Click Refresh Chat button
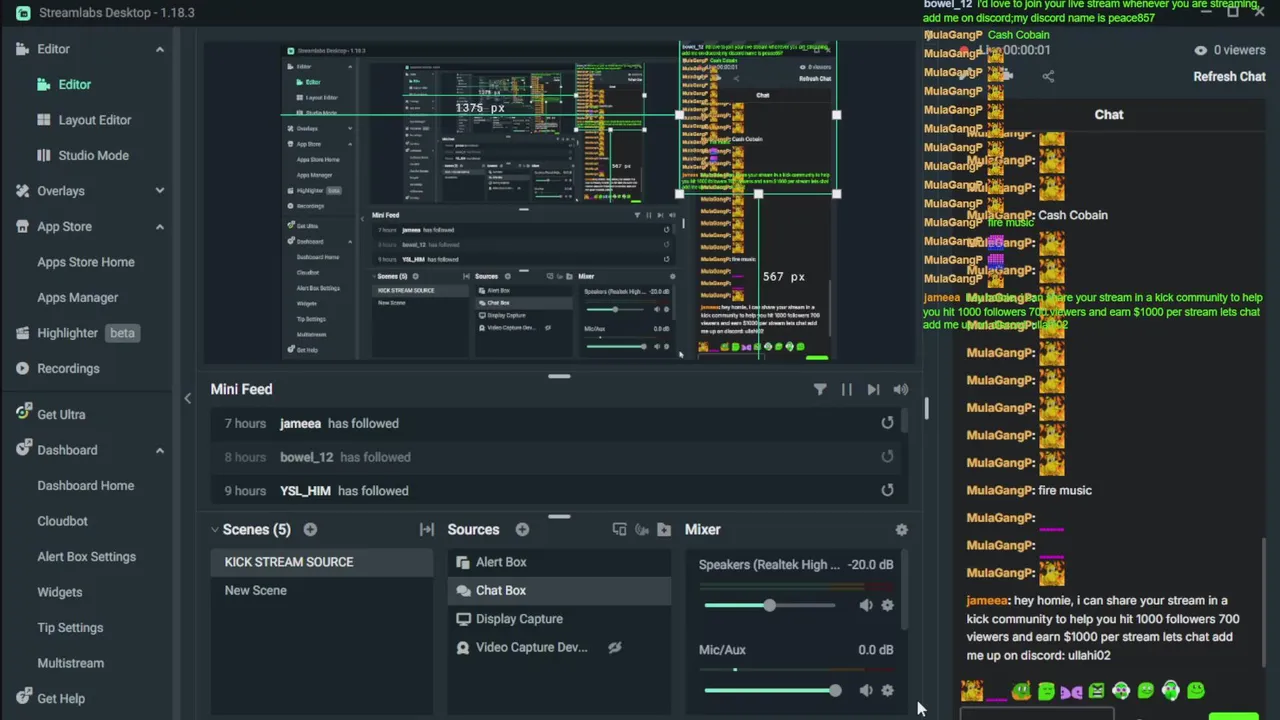Image resolution: width=1280 pixels, height=720 pixels. [x=1229, y=76]
